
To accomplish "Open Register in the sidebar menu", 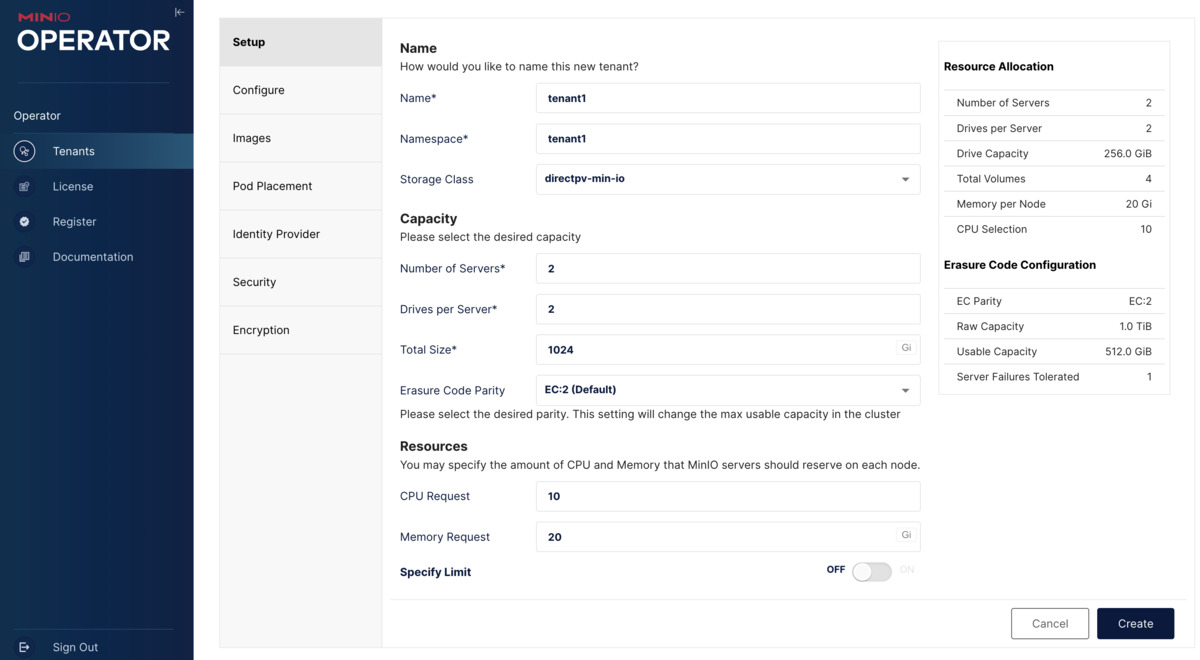I will pos(97,221).
